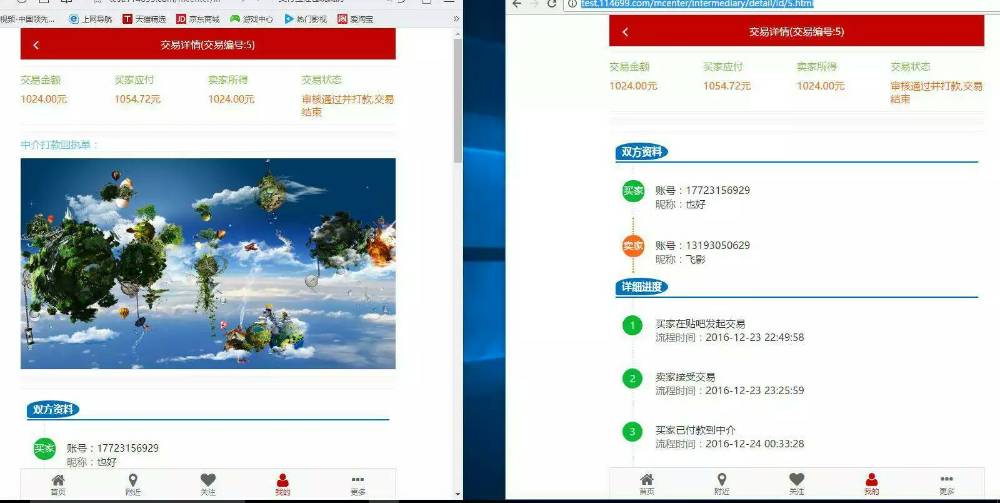1000x503 pixels.
Task: Open 更多 dots icon in right window
Action: 946,484
